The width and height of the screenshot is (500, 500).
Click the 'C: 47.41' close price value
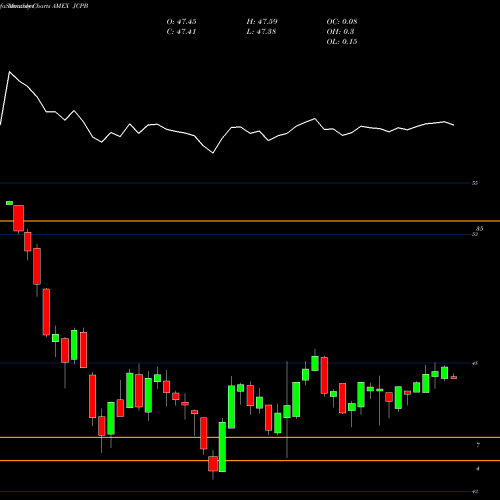[x=181, y=32]
